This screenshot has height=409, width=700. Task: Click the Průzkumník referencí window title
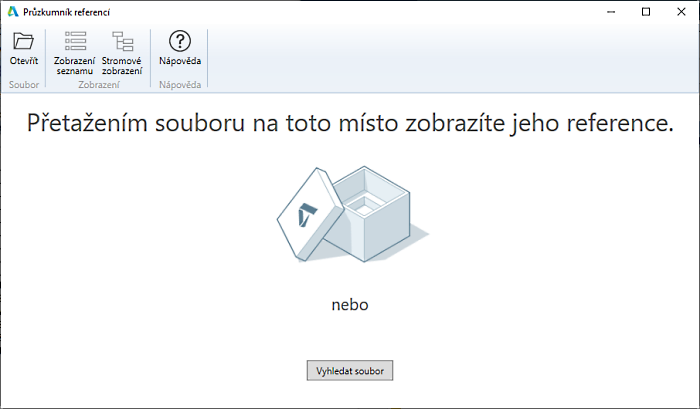coord(67,11)
